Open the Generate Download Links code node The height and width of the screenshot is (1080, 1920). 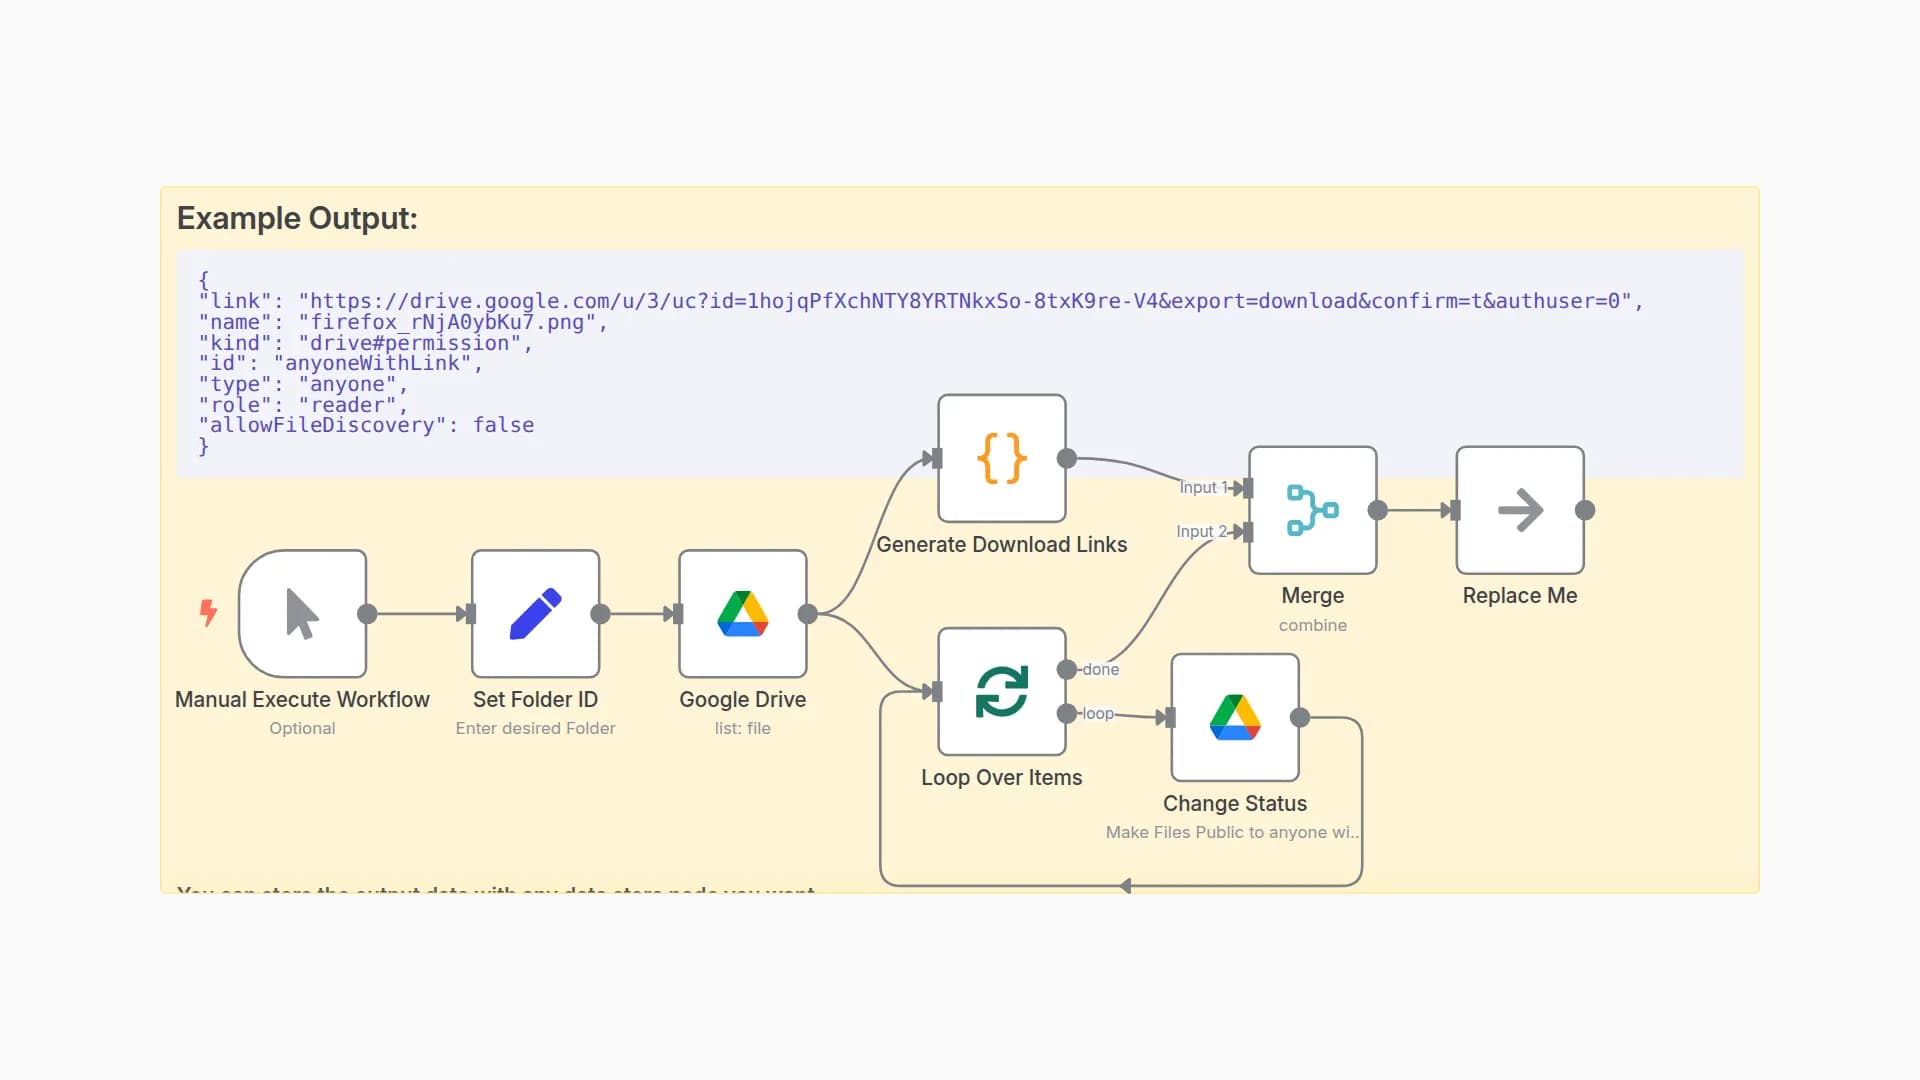[1002, 458]
